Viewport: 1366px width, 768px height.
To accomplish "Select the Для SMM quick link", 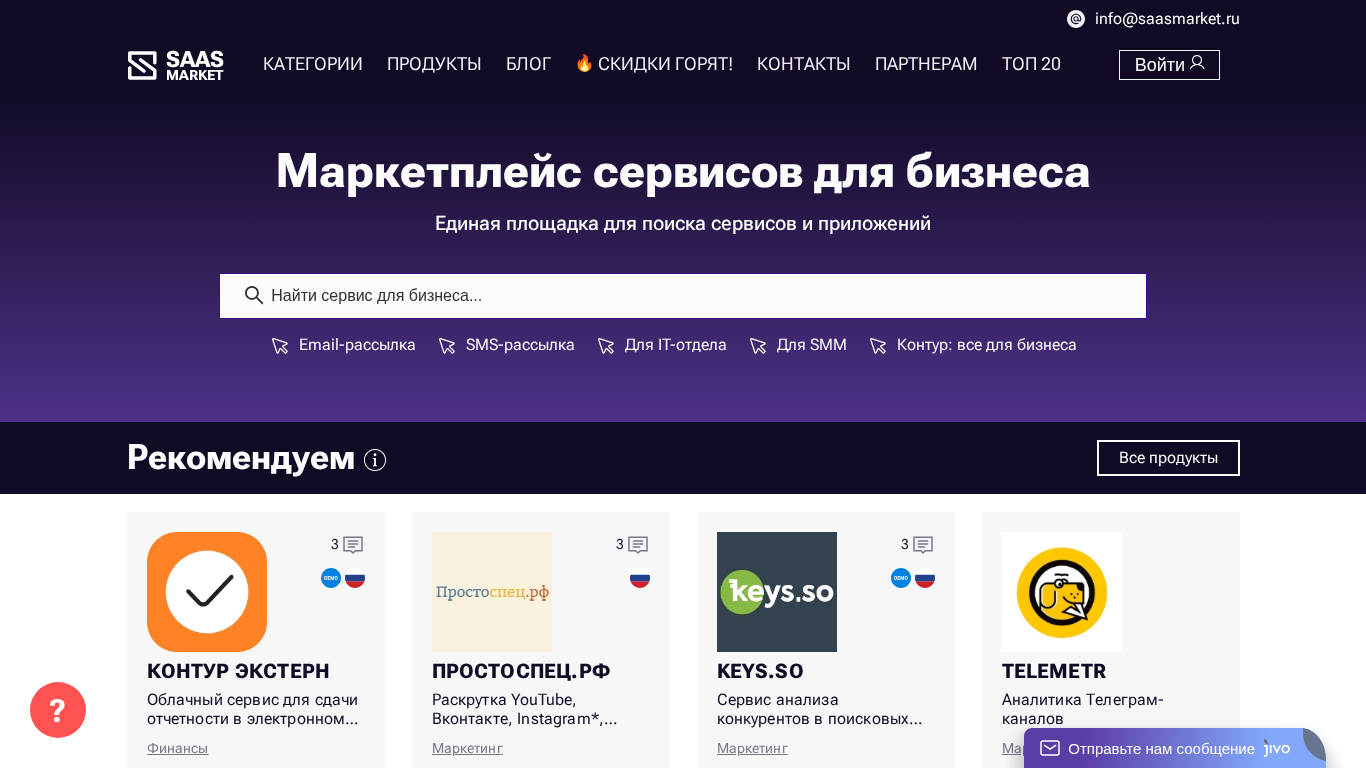I will coord(798,345).
